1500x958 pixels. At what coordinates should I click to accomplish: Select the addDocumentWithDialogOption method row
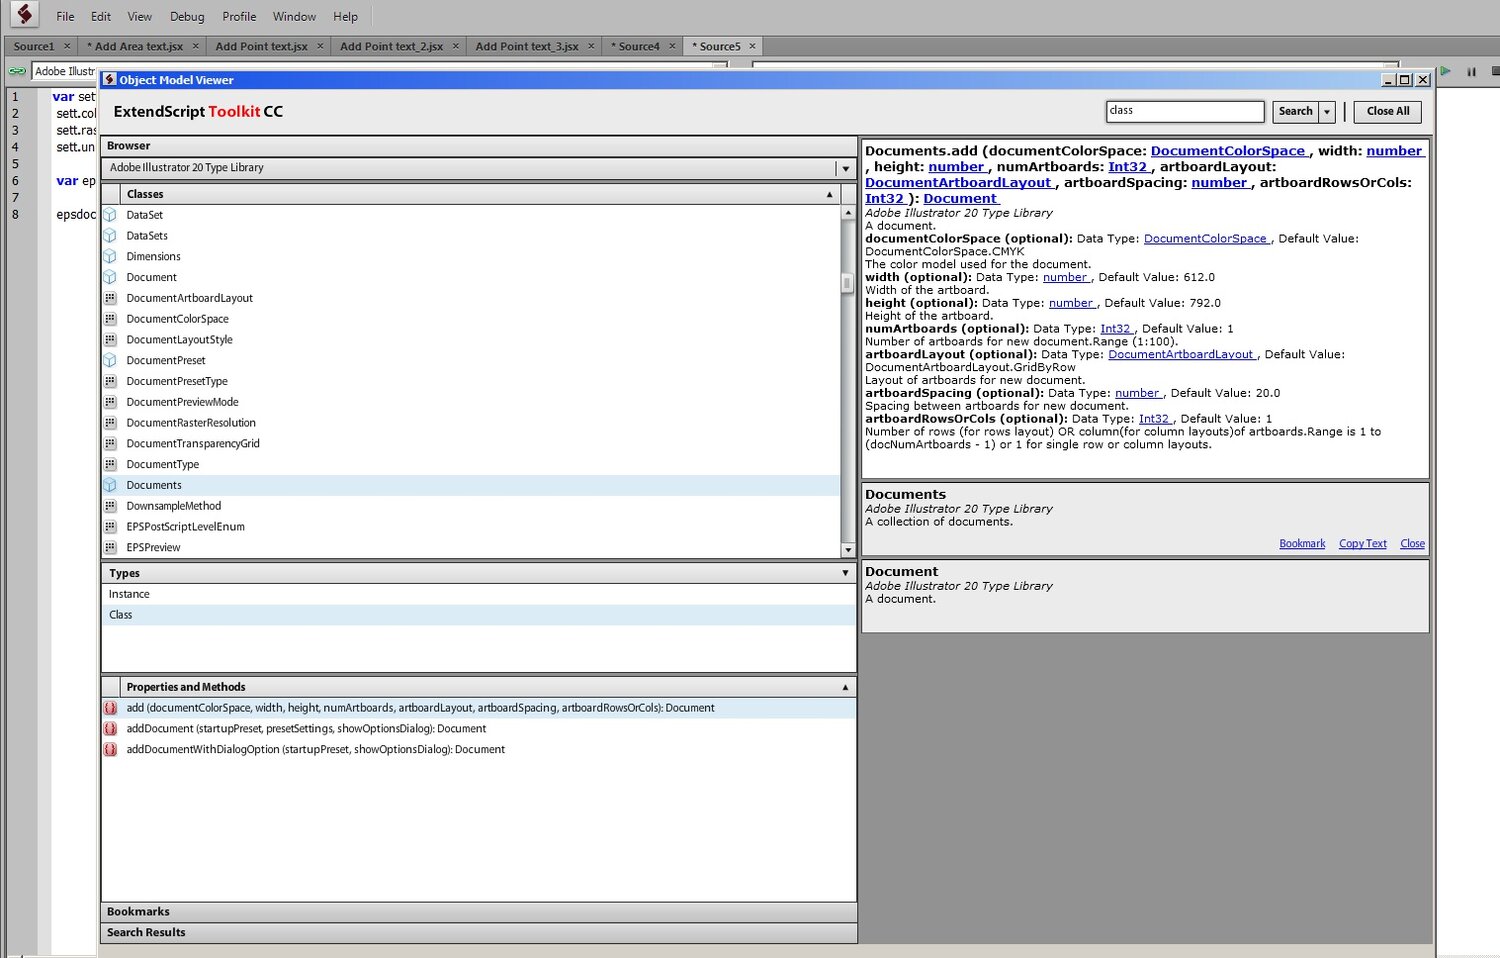coord(479,749)
